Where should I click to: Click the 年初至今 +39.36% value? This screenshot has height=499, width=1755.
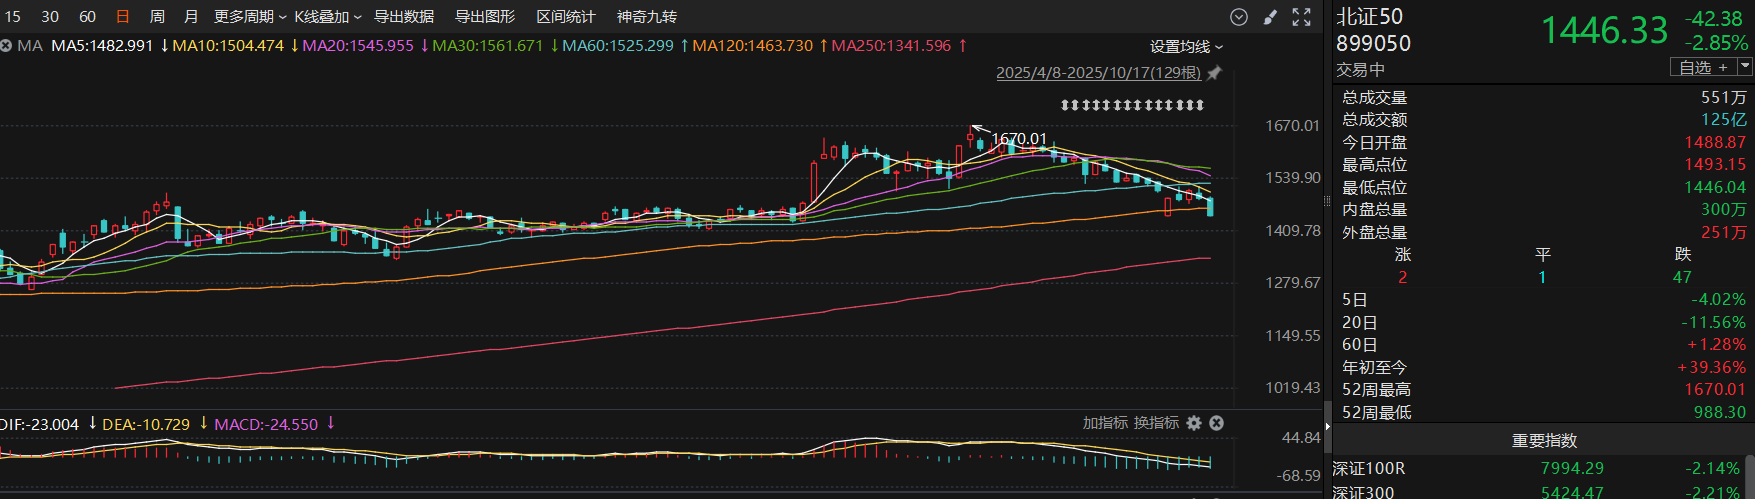tap(1711, 367)
